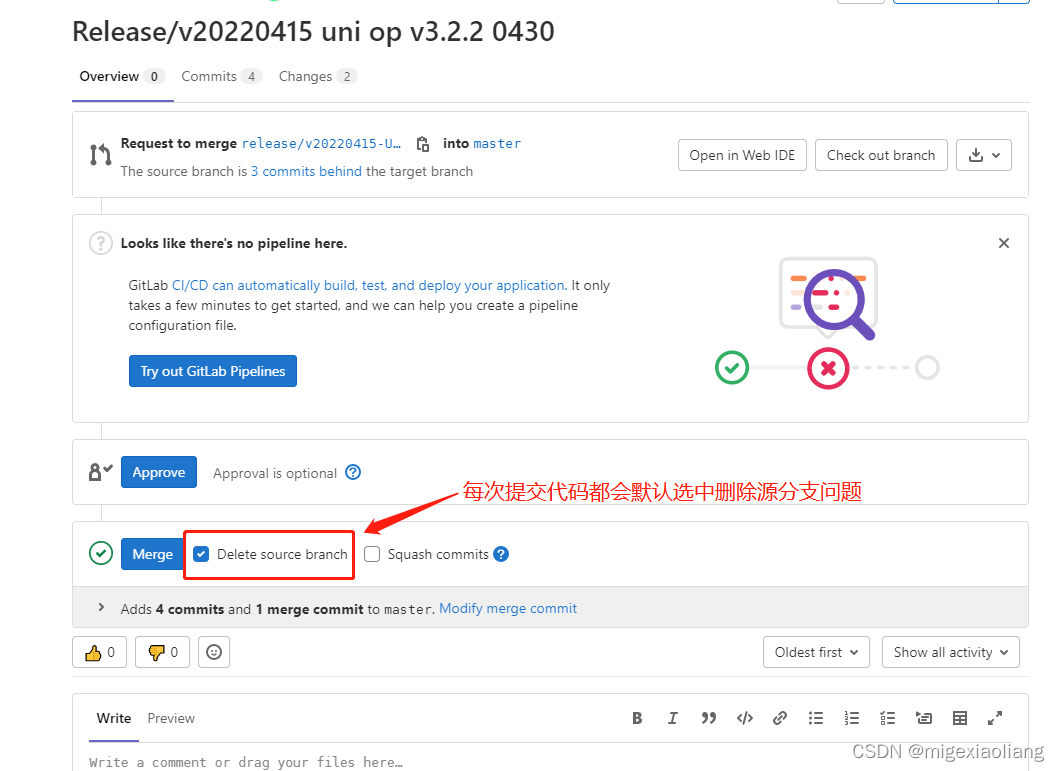1059x771 pixels.
Task: Apply bold formatting to comment
Action: pos(637,718)
